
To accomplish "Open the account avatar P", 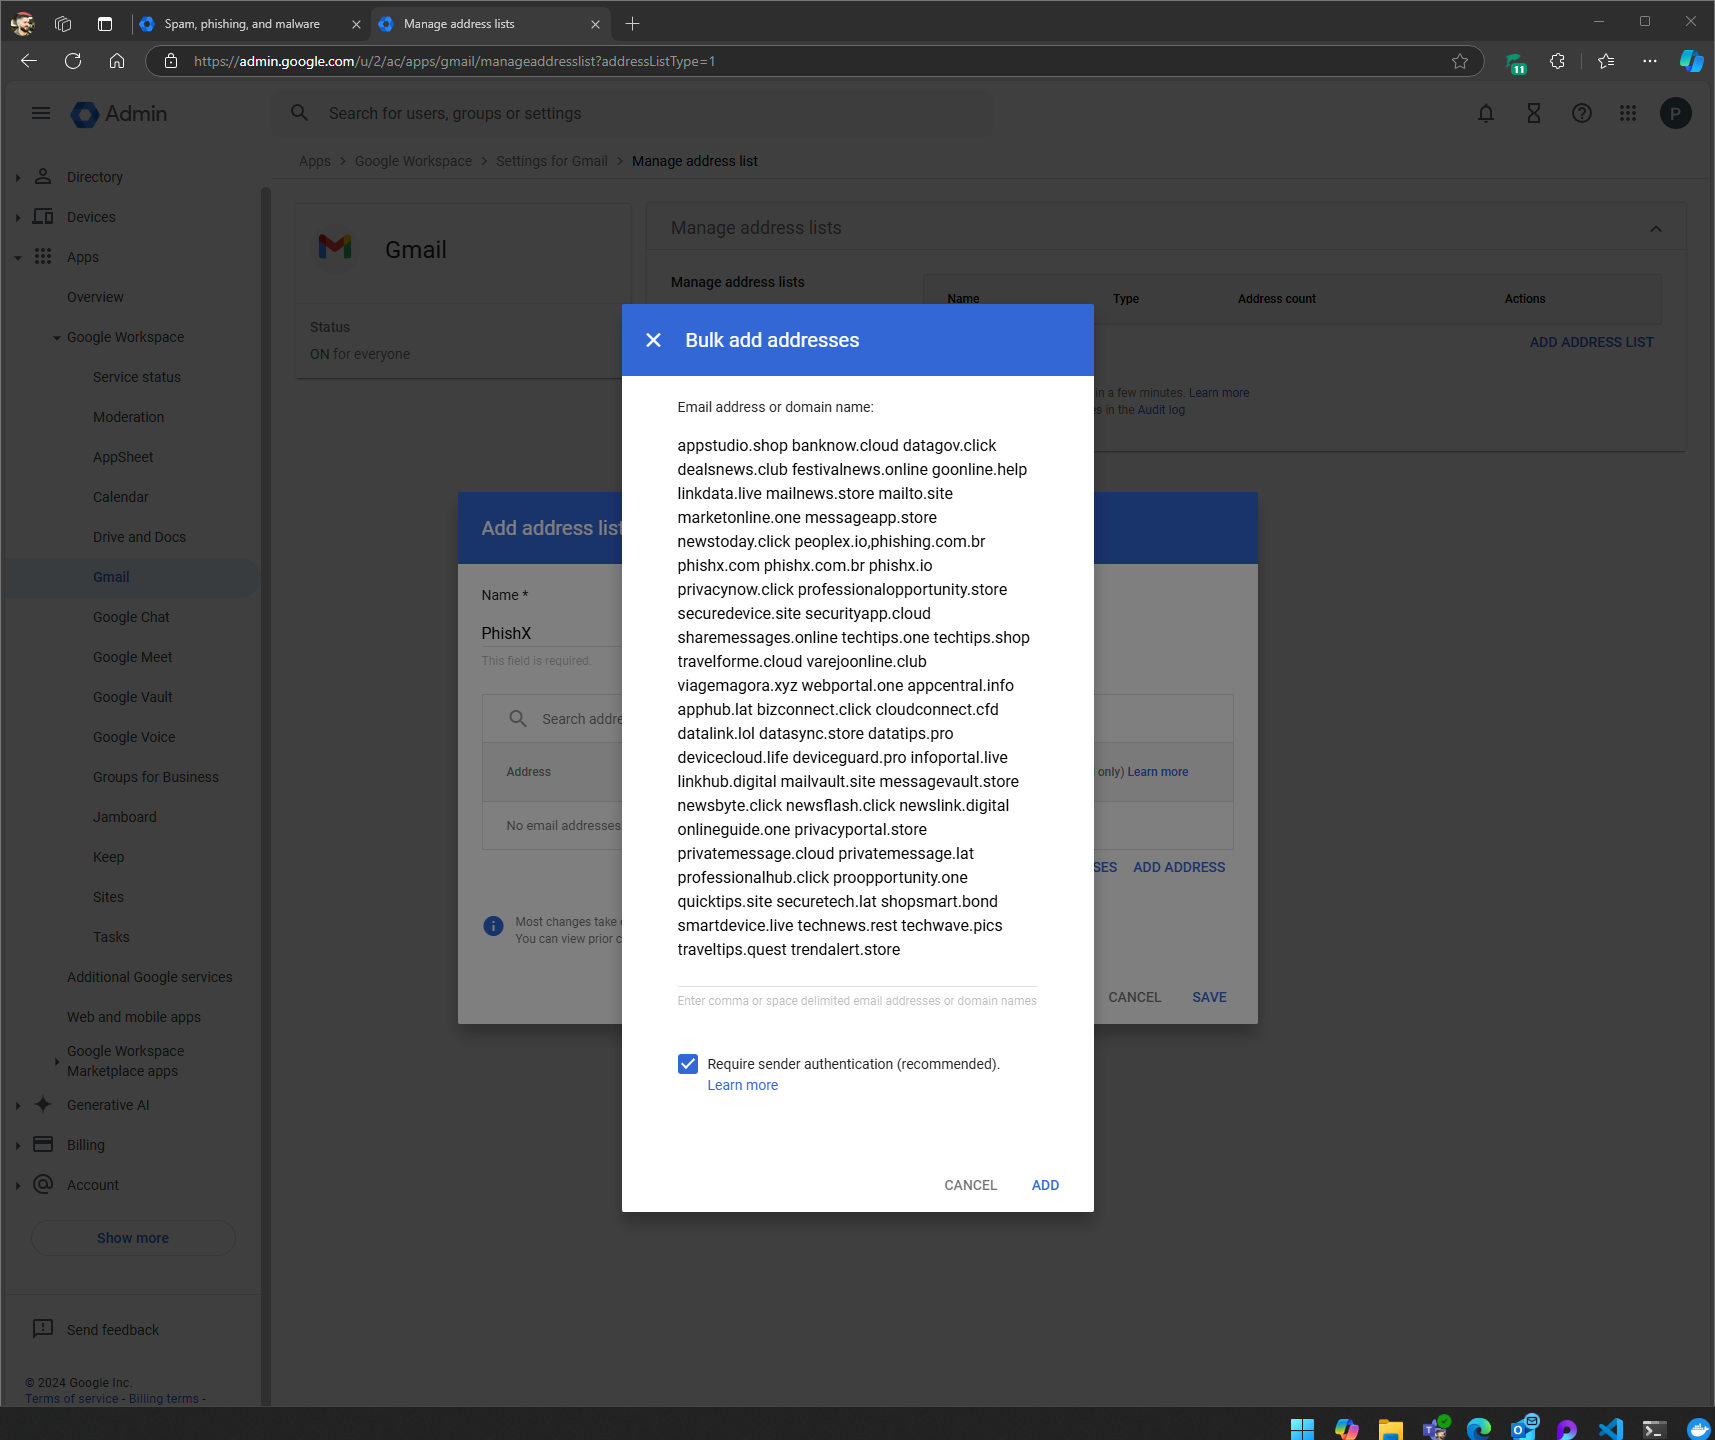I will click(x=1676, y=113).
